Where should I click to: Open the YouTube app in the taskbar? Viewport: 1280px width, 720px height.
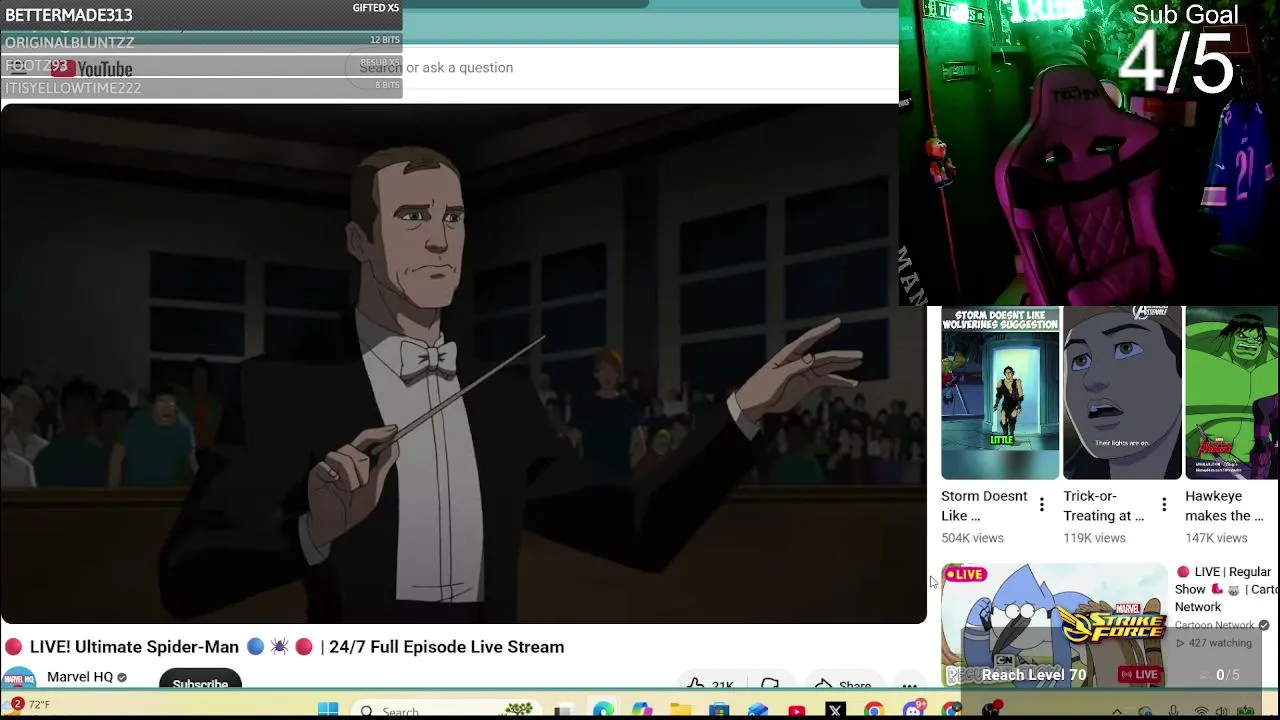click(x=797, y=711)
